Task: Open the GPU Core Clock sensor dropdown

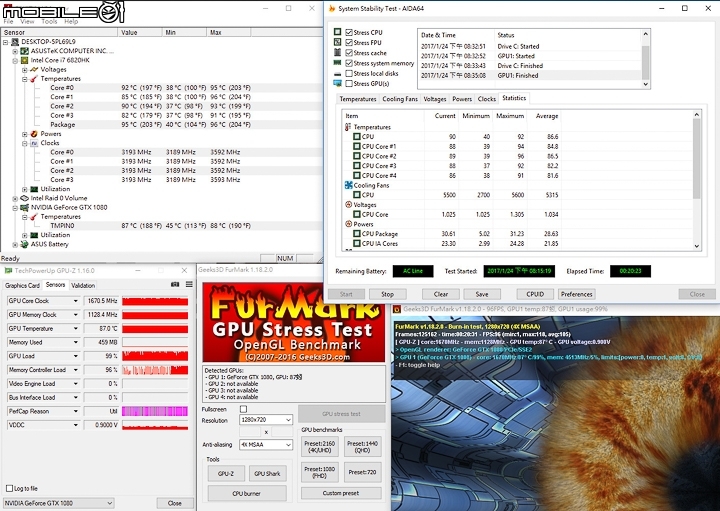Action: [76, 301]
